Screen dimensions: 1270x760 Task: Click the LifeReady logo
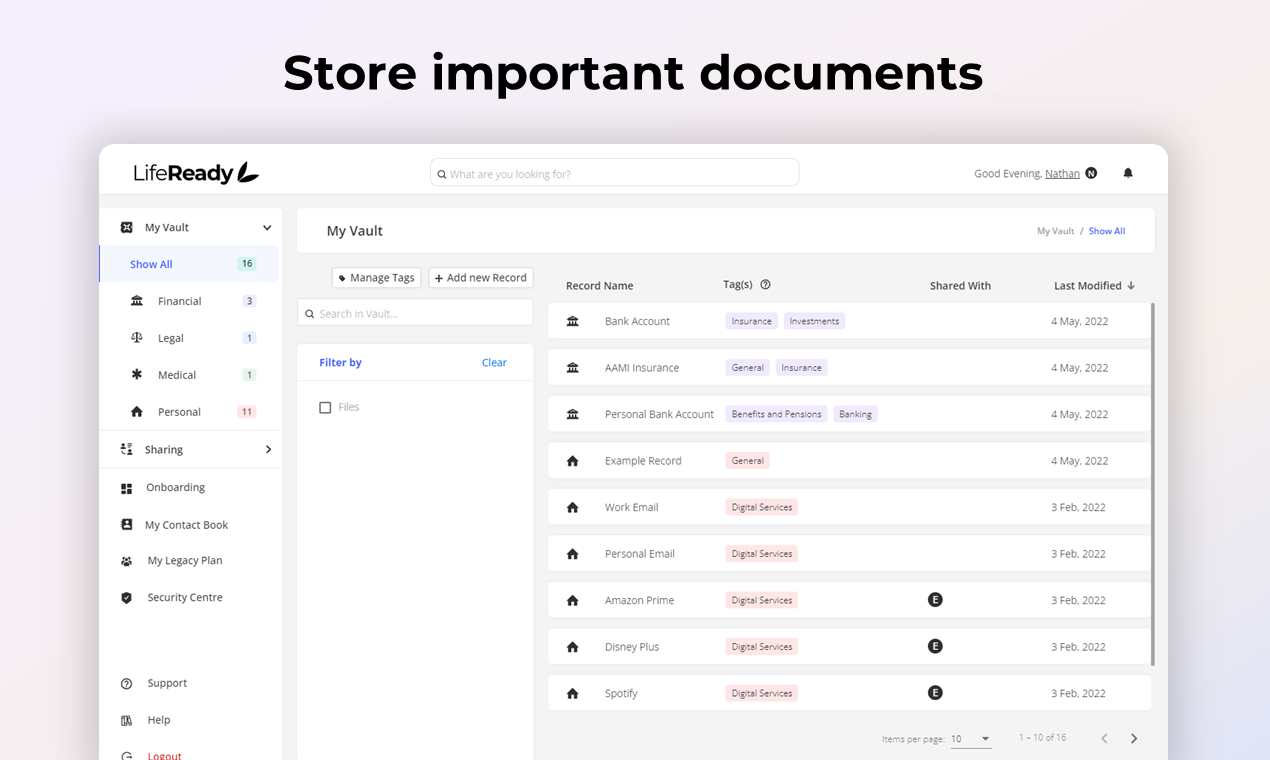click(x=196, y=173)
